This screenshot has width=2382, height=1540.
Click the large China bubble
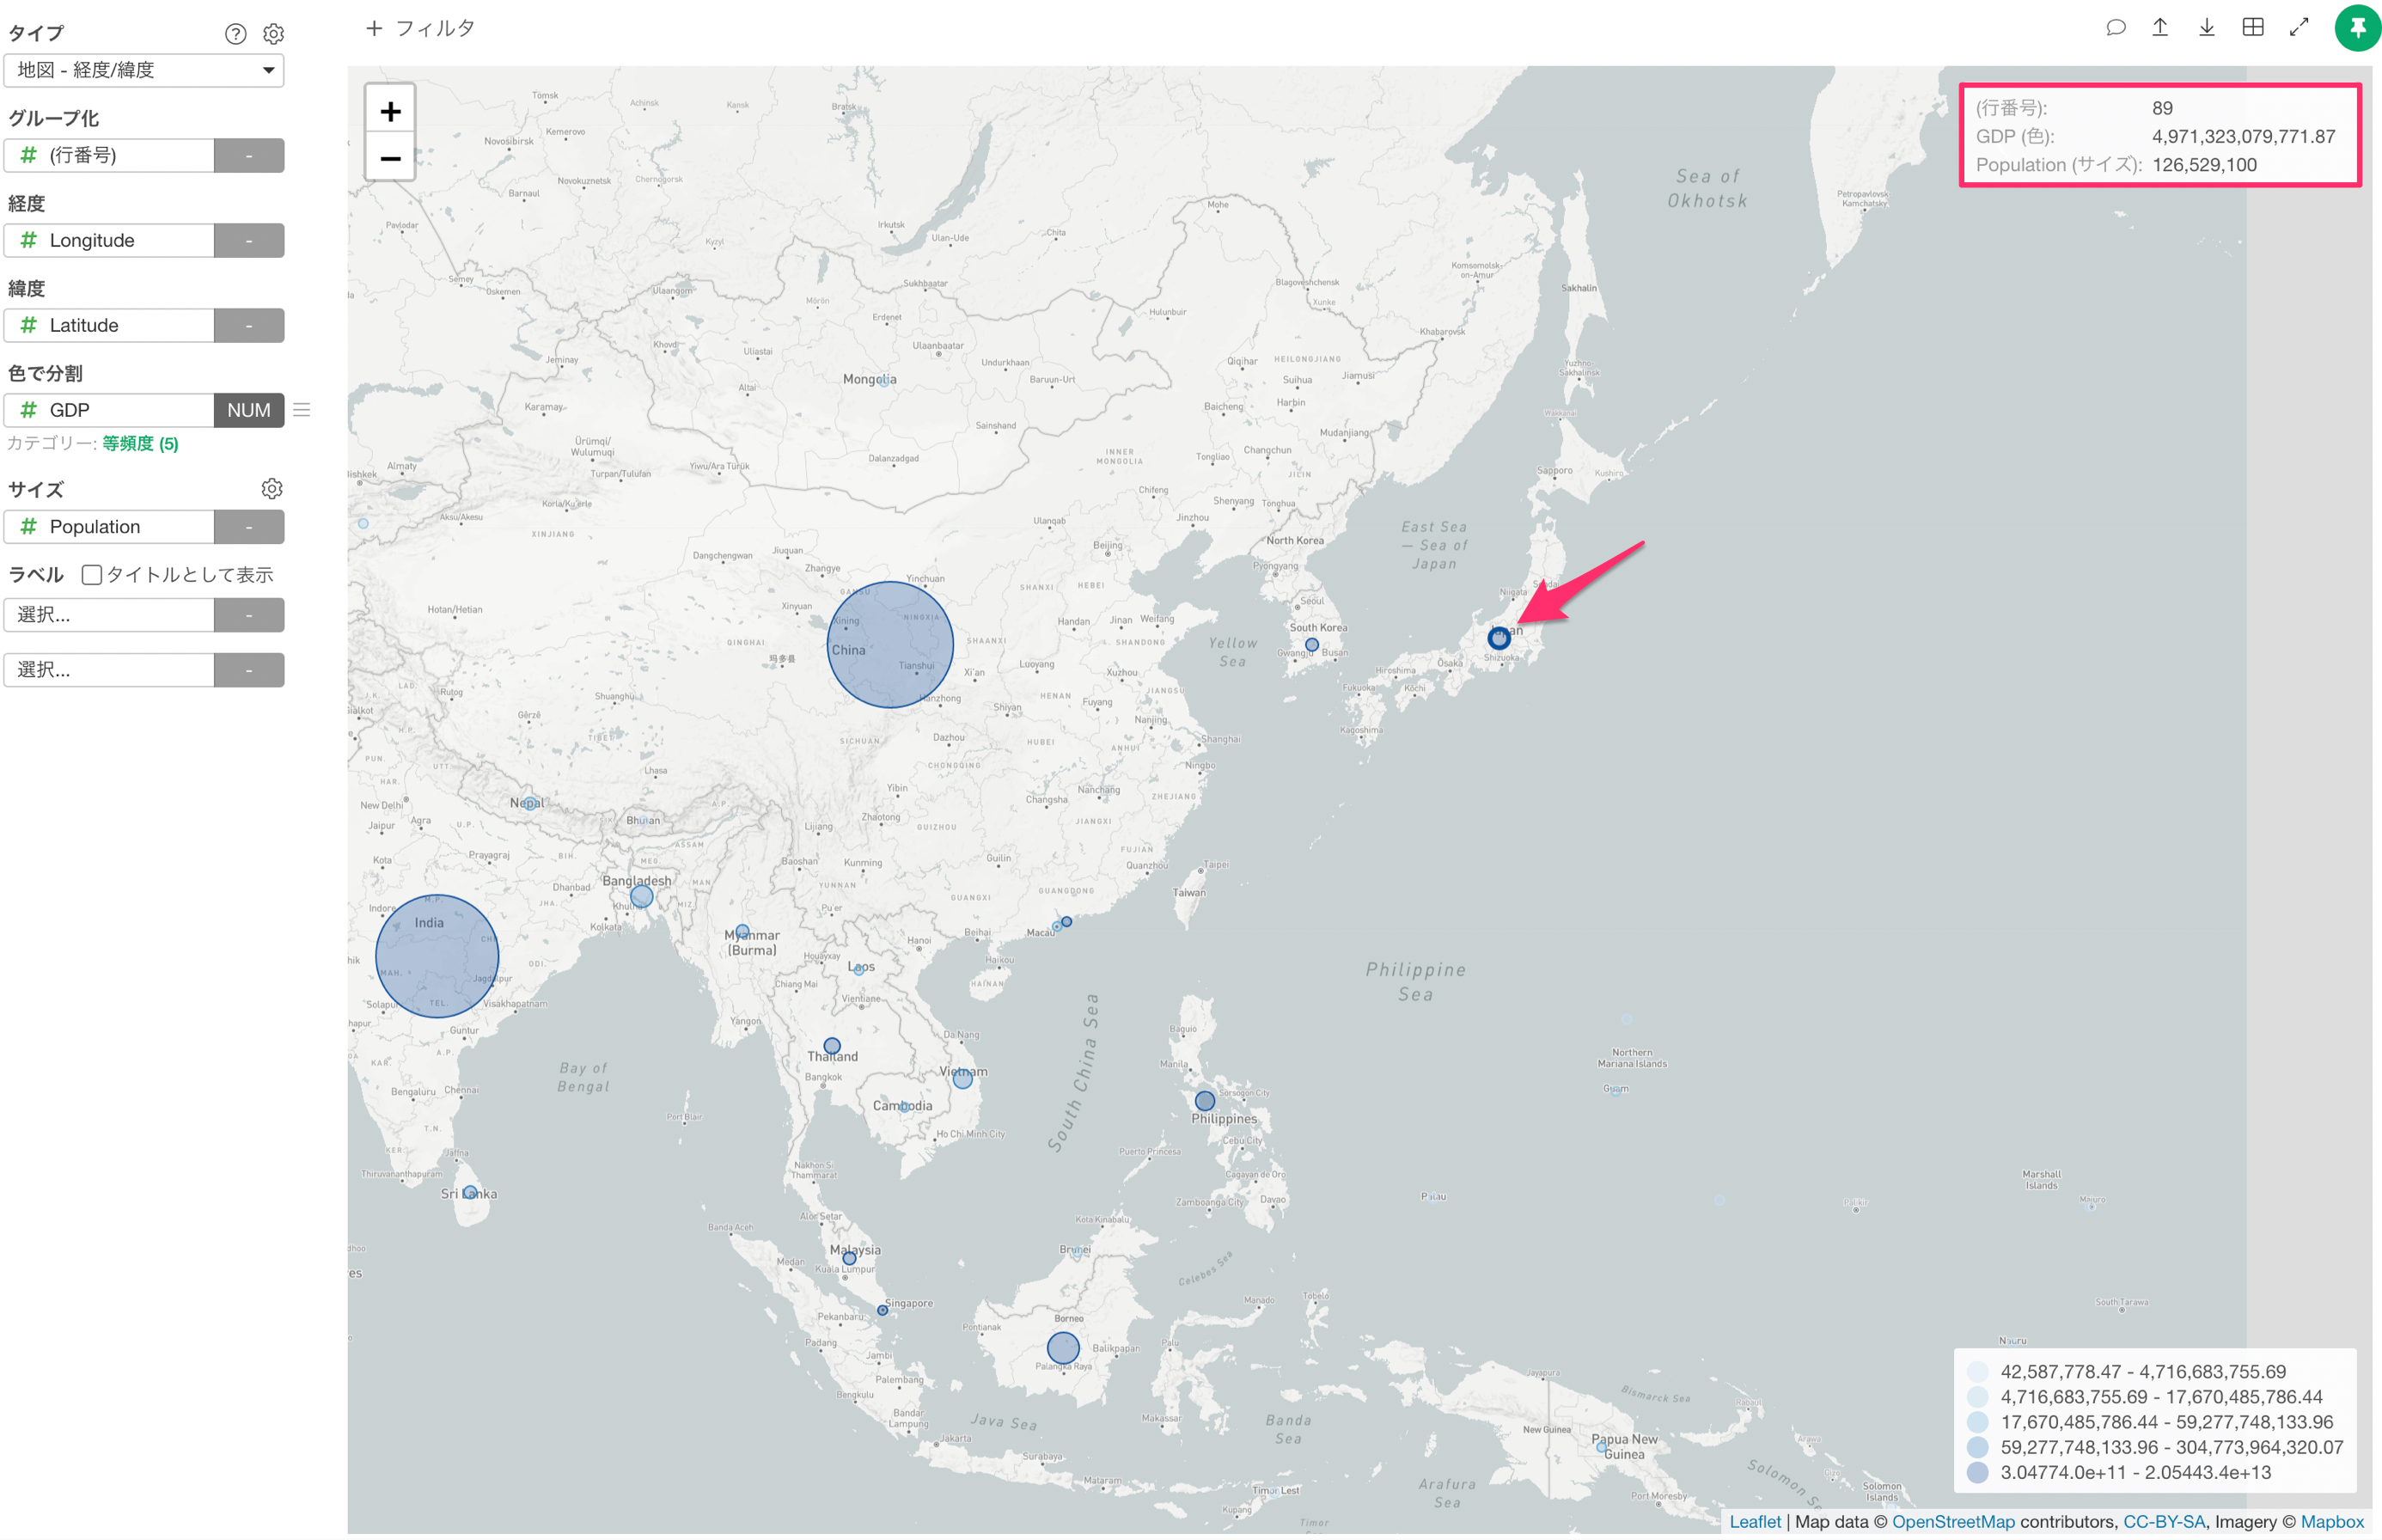[890, 645]
